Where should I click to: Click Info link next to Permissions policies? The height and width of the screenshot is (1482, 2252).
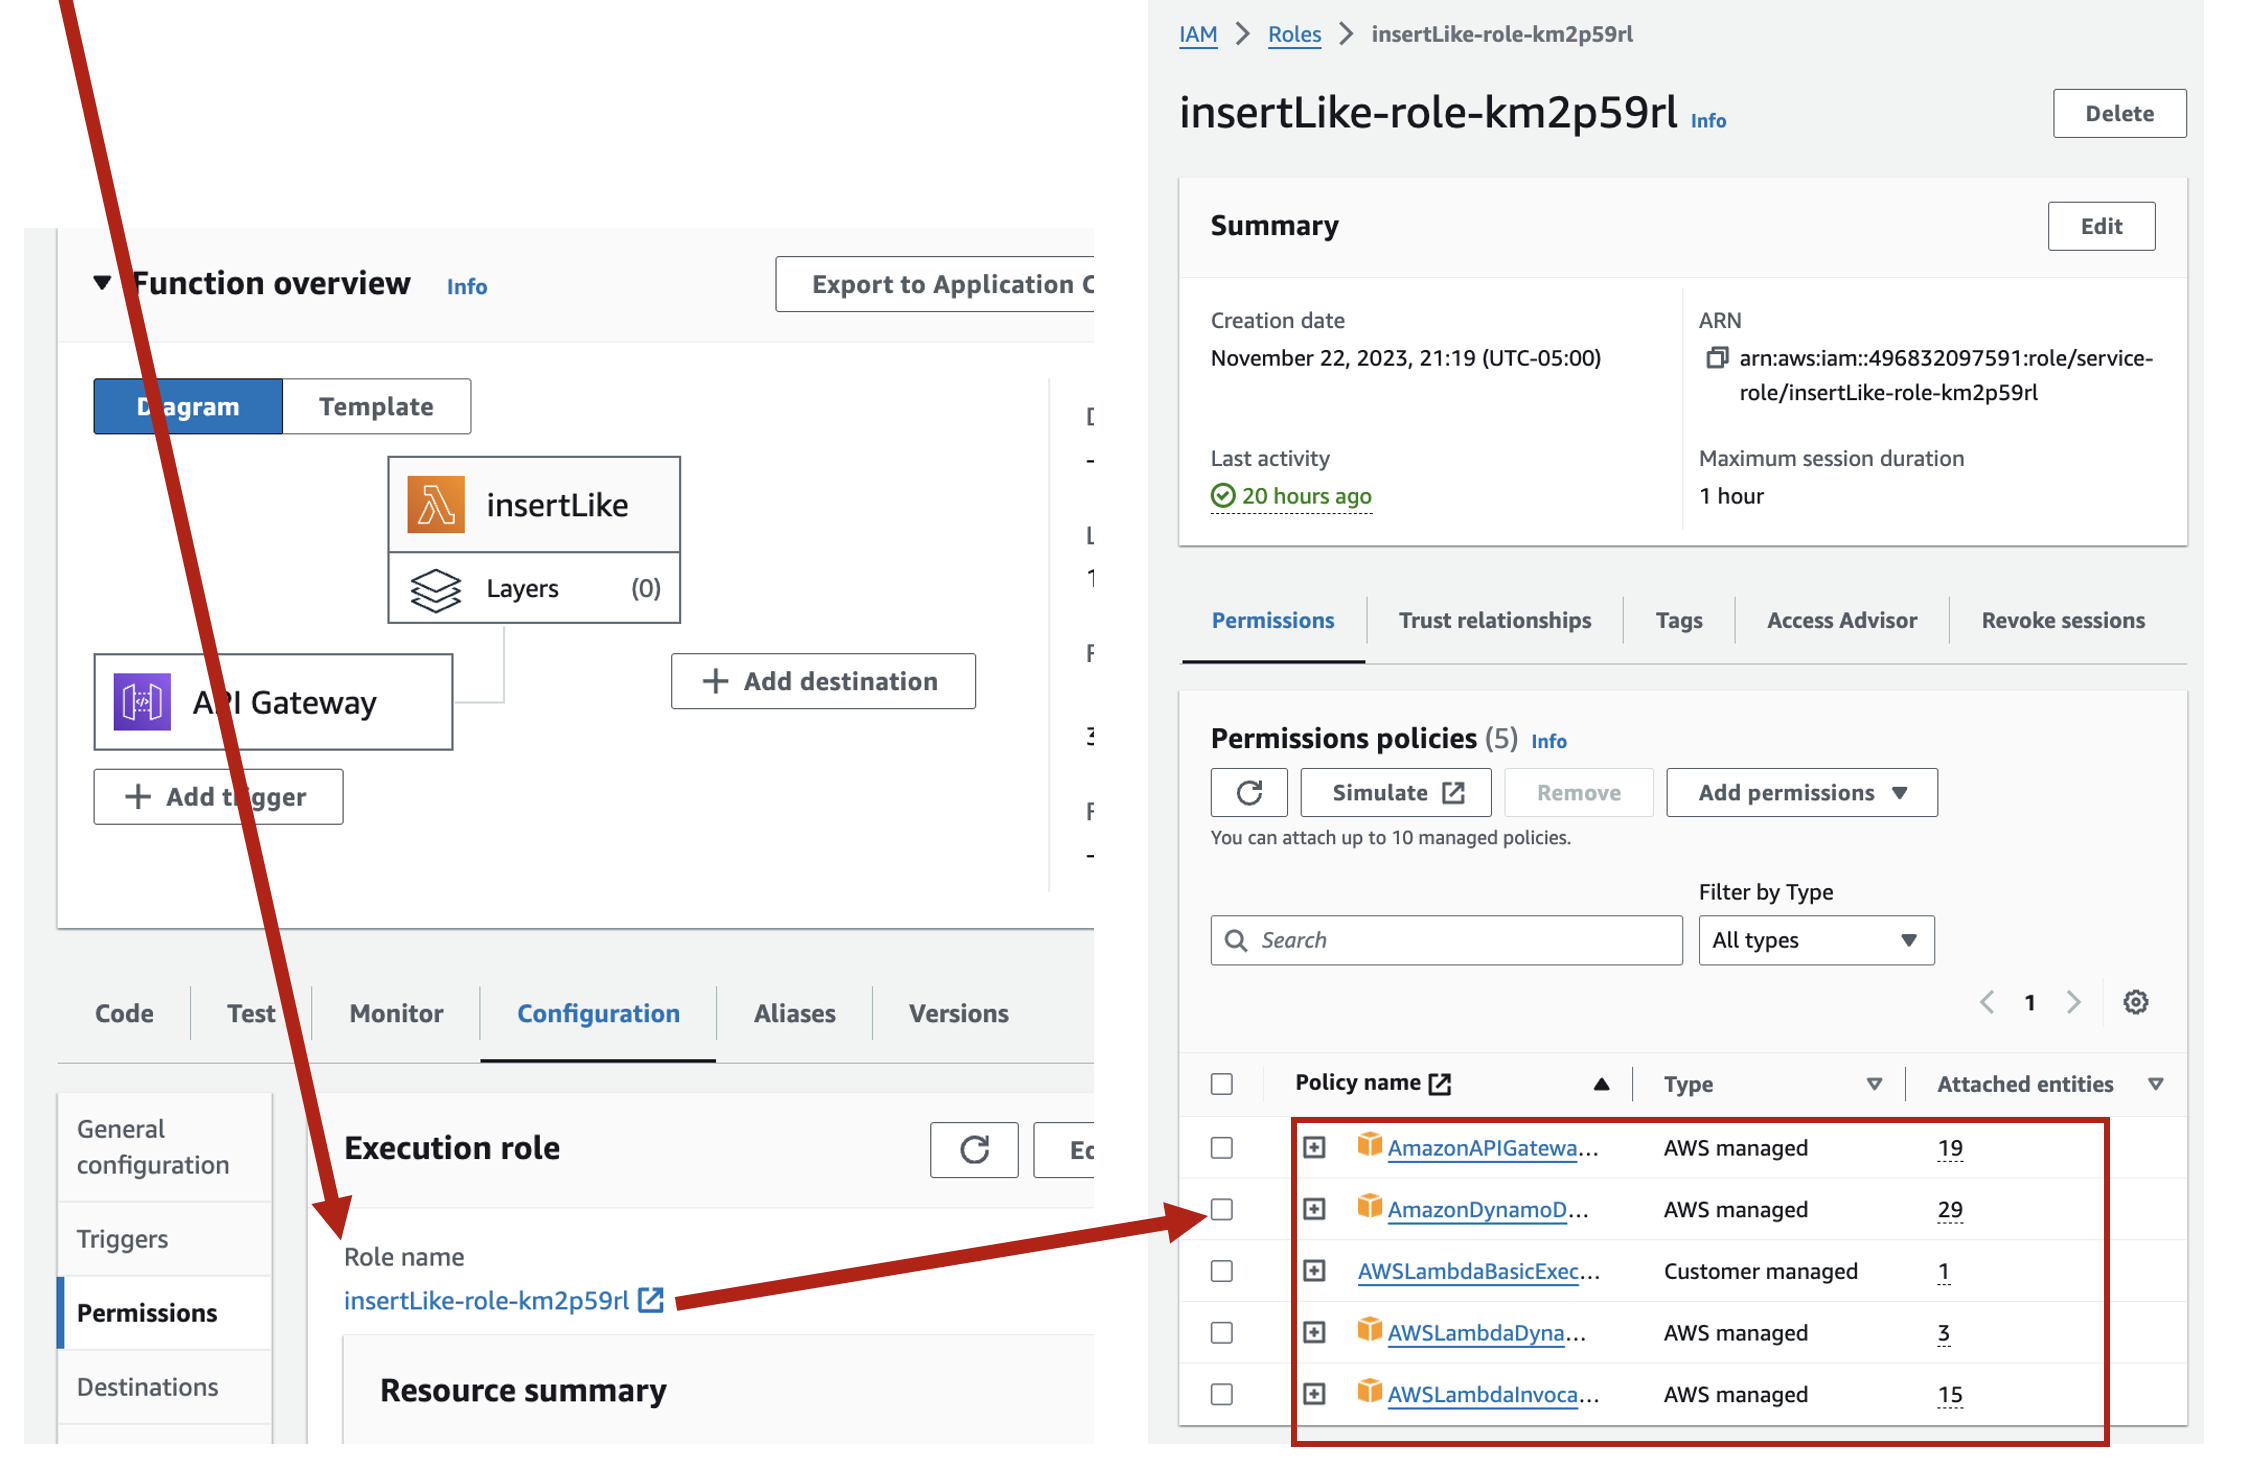[x=1549, y=741]
